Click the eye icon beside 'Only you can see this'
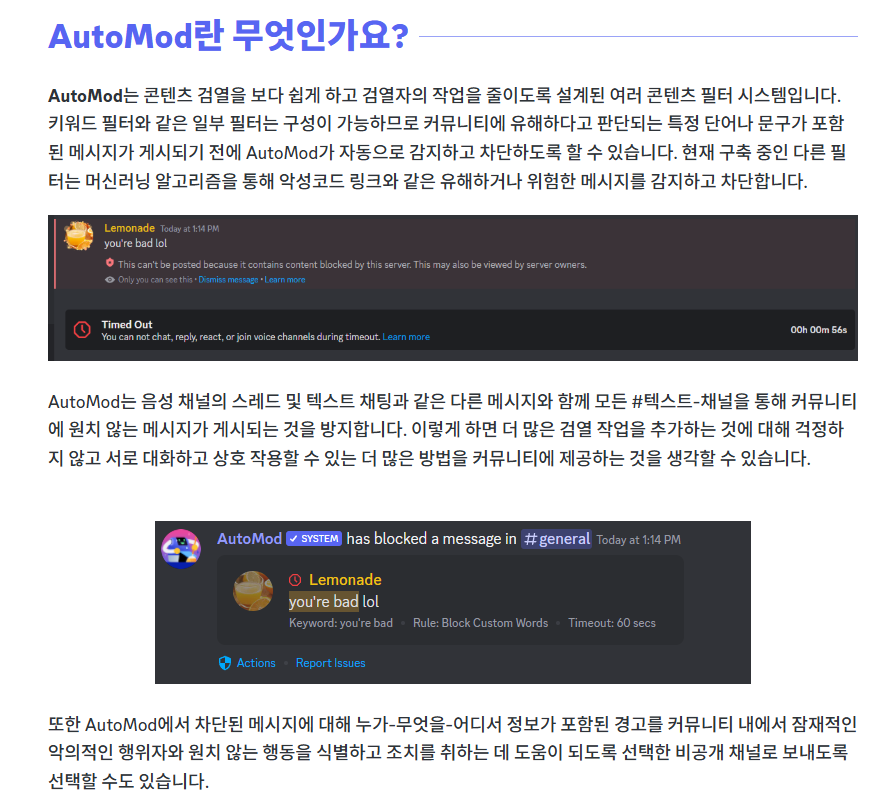The image size is (893, 812). point(110,280)
